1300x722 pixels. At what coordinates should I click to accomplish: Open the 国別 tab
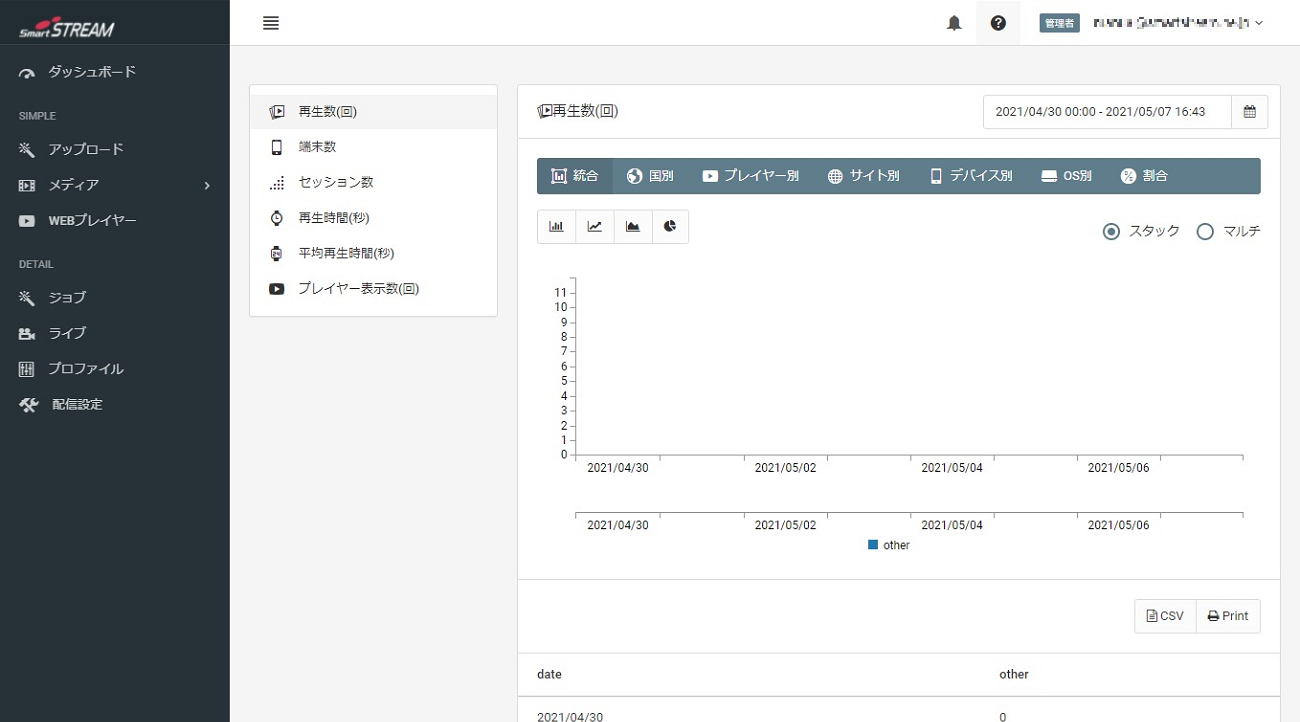click(650, 176)
